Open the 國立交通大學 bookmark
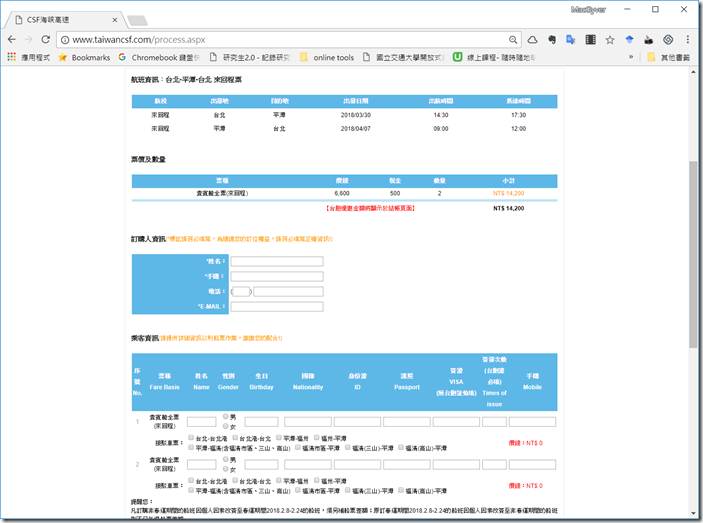The image size is (703, 523). [404, 57]
